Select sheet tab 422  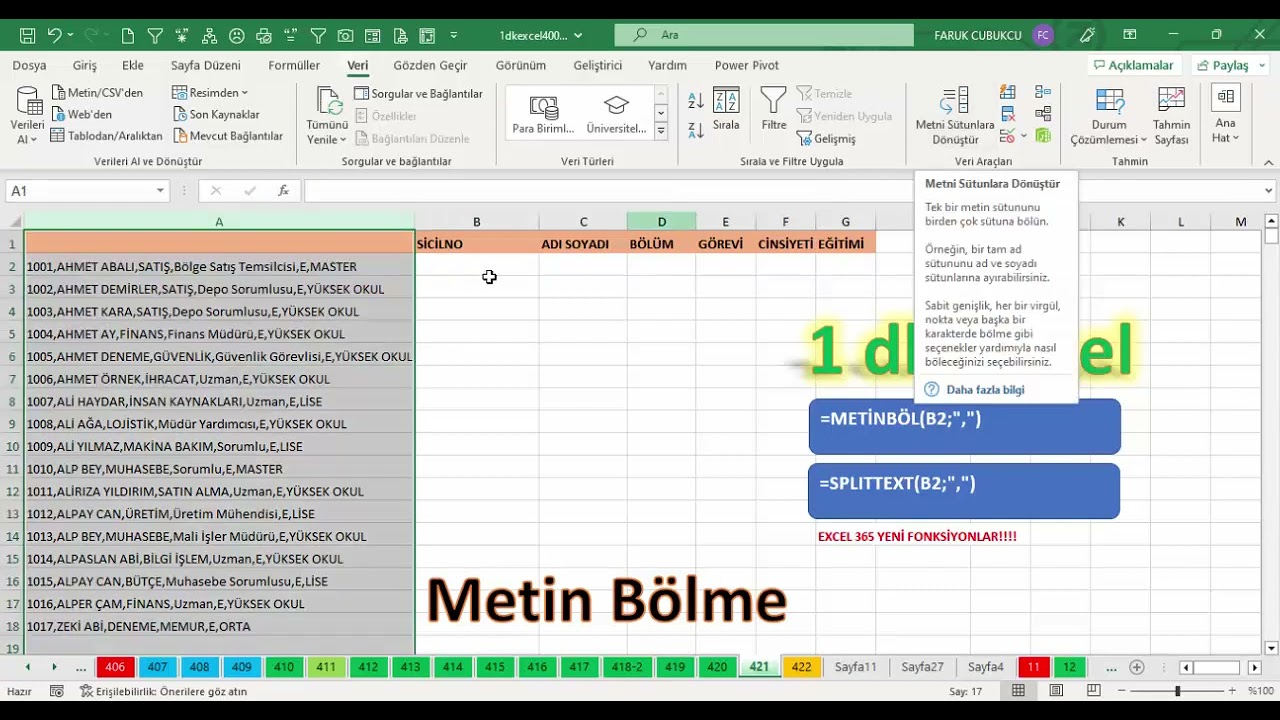pyautogui.click(x=801, y=667)
